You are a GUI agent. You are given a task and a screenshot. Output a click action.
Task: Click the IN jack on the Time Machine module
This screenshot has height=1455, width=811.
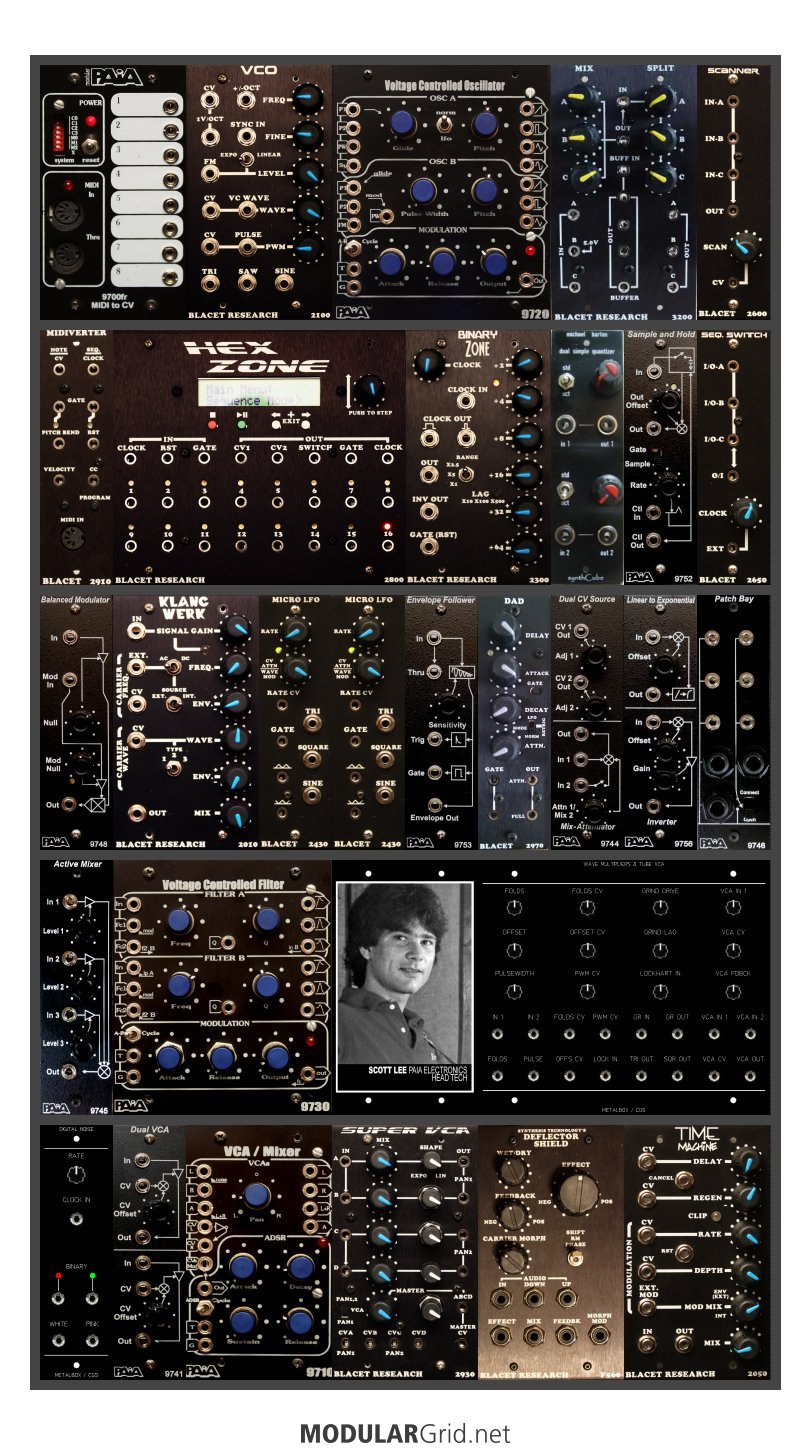pyautogui.click(x=648, y=1345)
